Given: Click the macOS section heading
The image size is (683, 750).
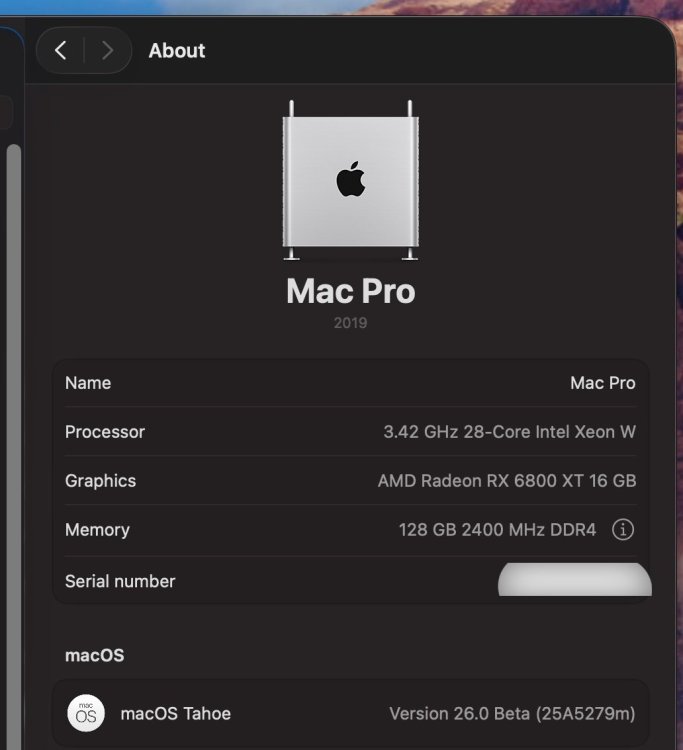Looking at the screenshot, I should click(x=95, y=655).
